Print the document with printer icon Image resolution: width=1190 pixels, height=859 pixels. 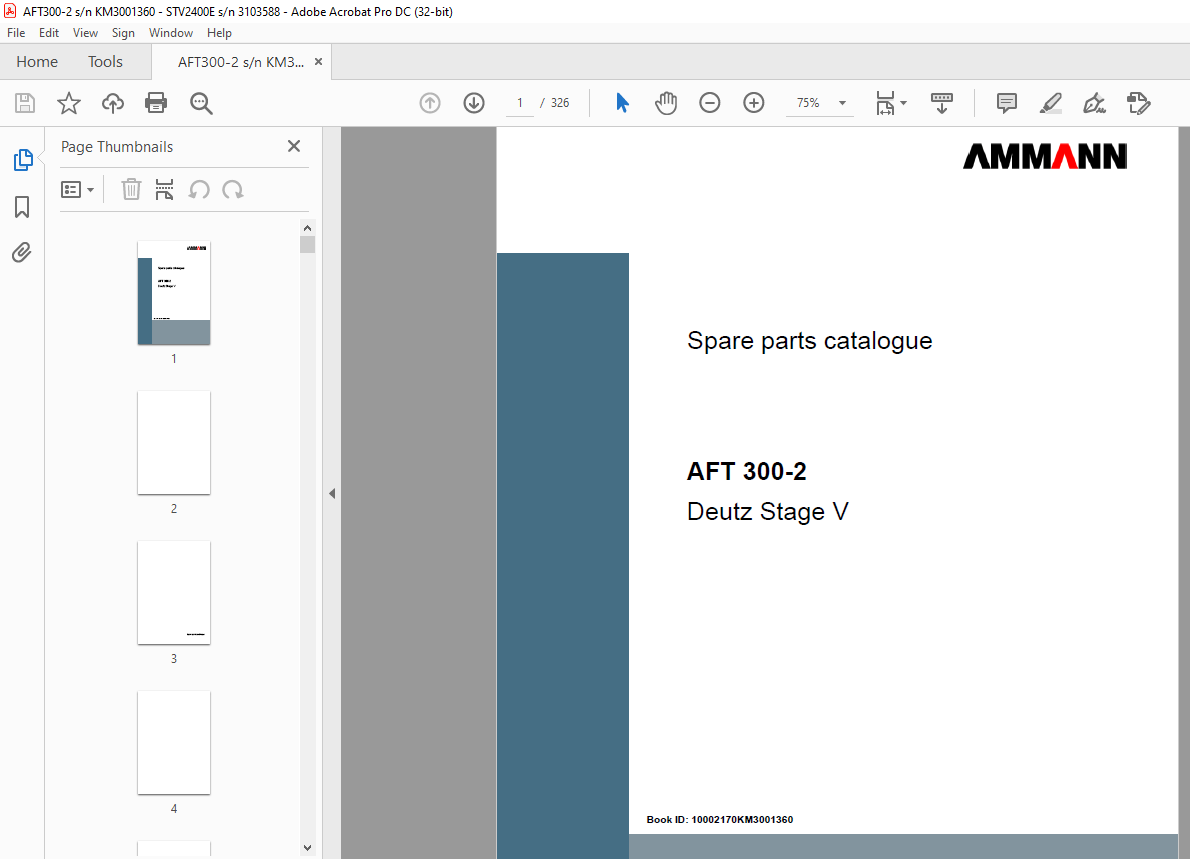point(156,103)
